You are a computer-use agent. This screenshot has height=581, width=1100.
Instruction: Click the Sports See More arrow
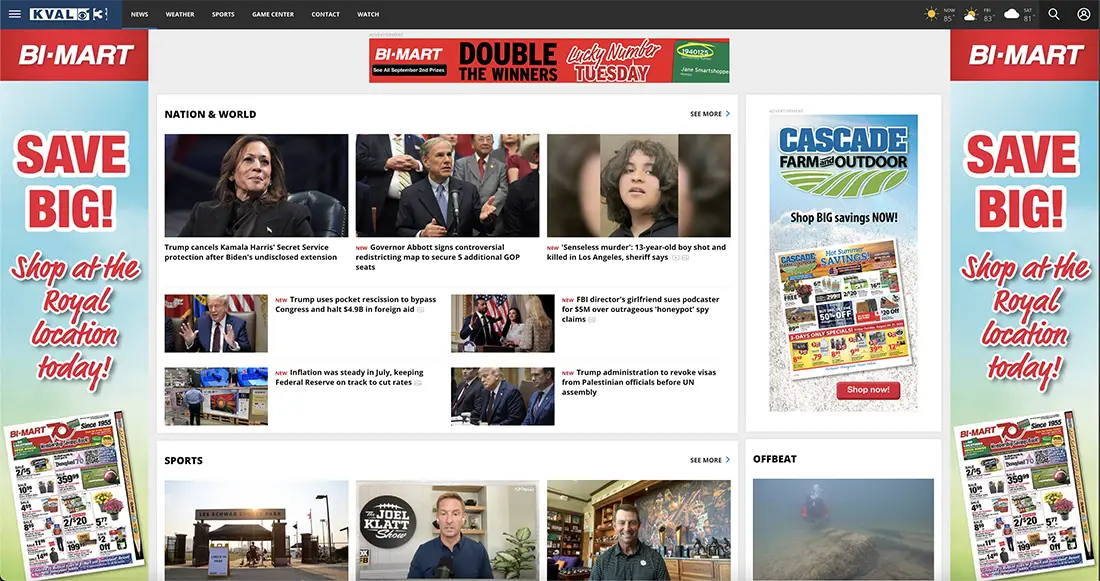(727, 460)
